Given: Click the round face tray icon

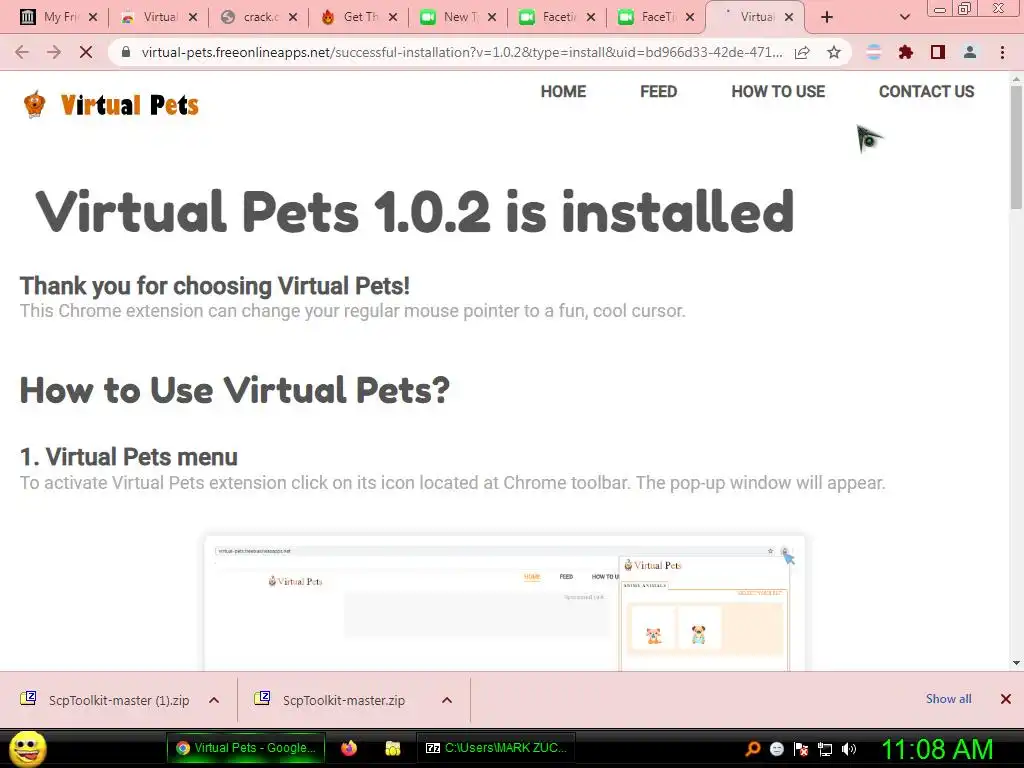Looking at the screenshot, I should coord(776,749).
